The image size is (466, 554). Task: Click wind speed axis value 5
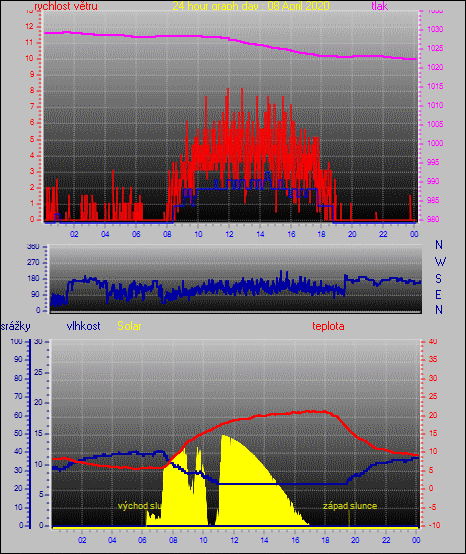32,139
